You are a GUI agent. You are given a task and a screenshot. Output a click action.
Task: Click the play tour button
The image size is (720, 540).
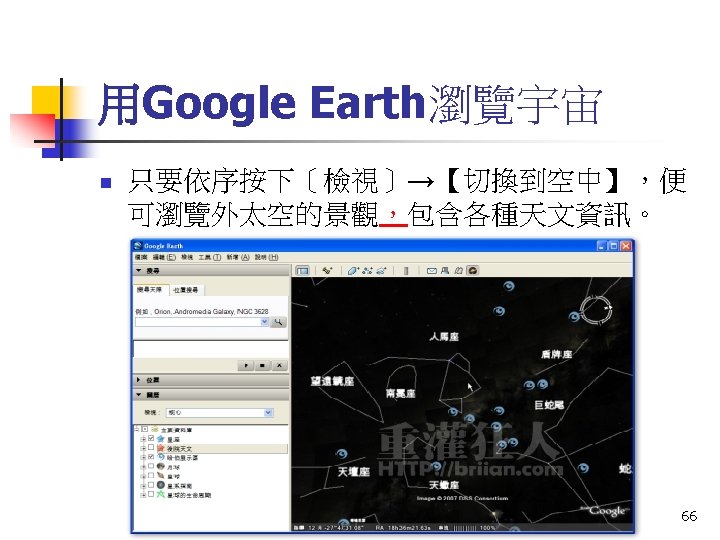coord(246,366)
